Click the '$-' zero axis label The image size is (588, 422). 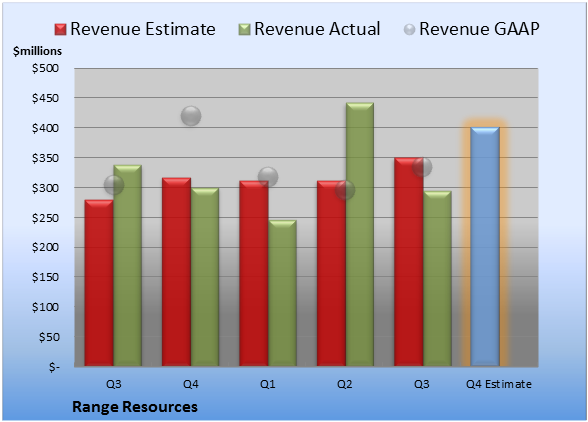pos(54,367)
